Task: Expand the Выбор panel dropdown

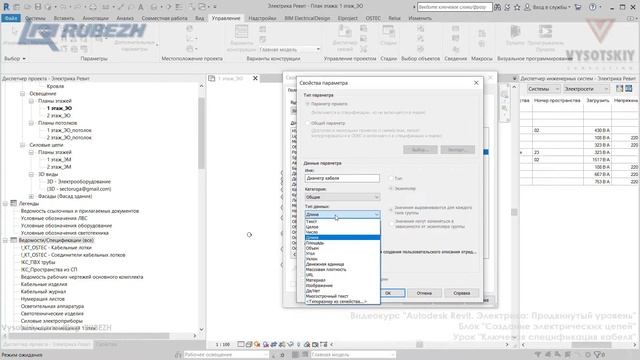Action: coord(15,59)
